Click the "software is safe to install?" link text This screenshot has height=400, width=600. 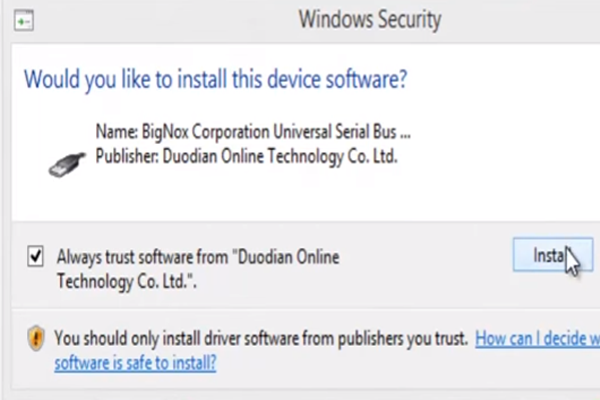click(135, 361)
